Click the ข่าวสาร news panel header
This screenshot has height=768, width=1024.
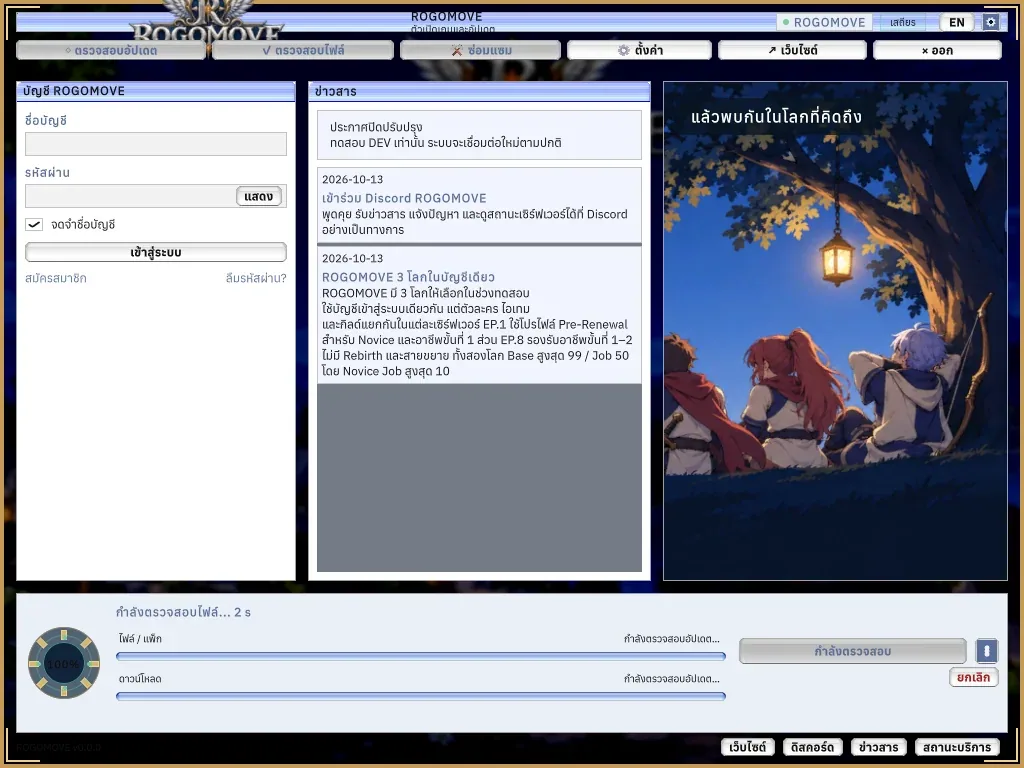point(479,91)
